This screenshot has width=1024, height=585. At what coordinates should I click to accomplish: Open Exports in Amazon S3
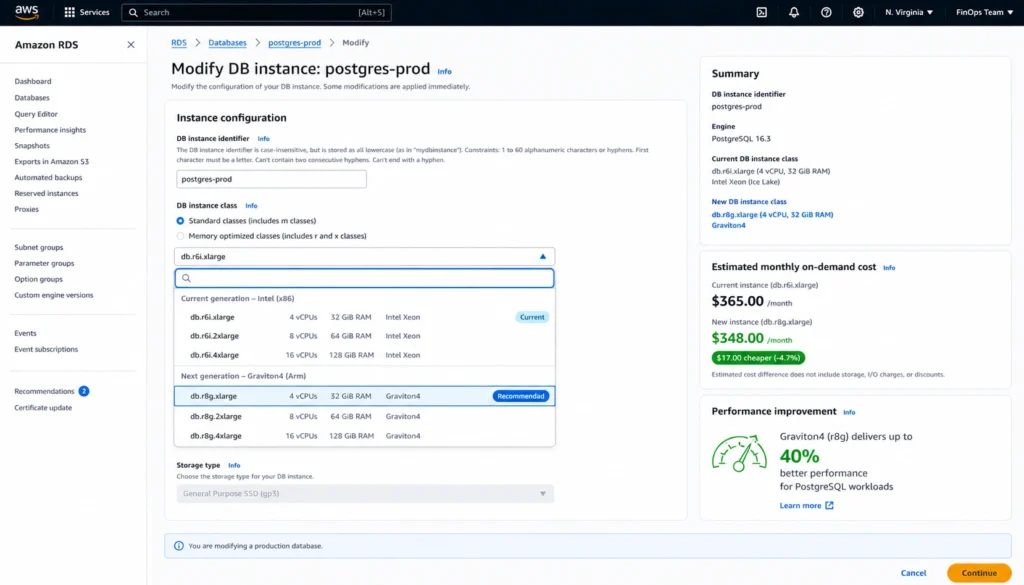coord(52,161)
